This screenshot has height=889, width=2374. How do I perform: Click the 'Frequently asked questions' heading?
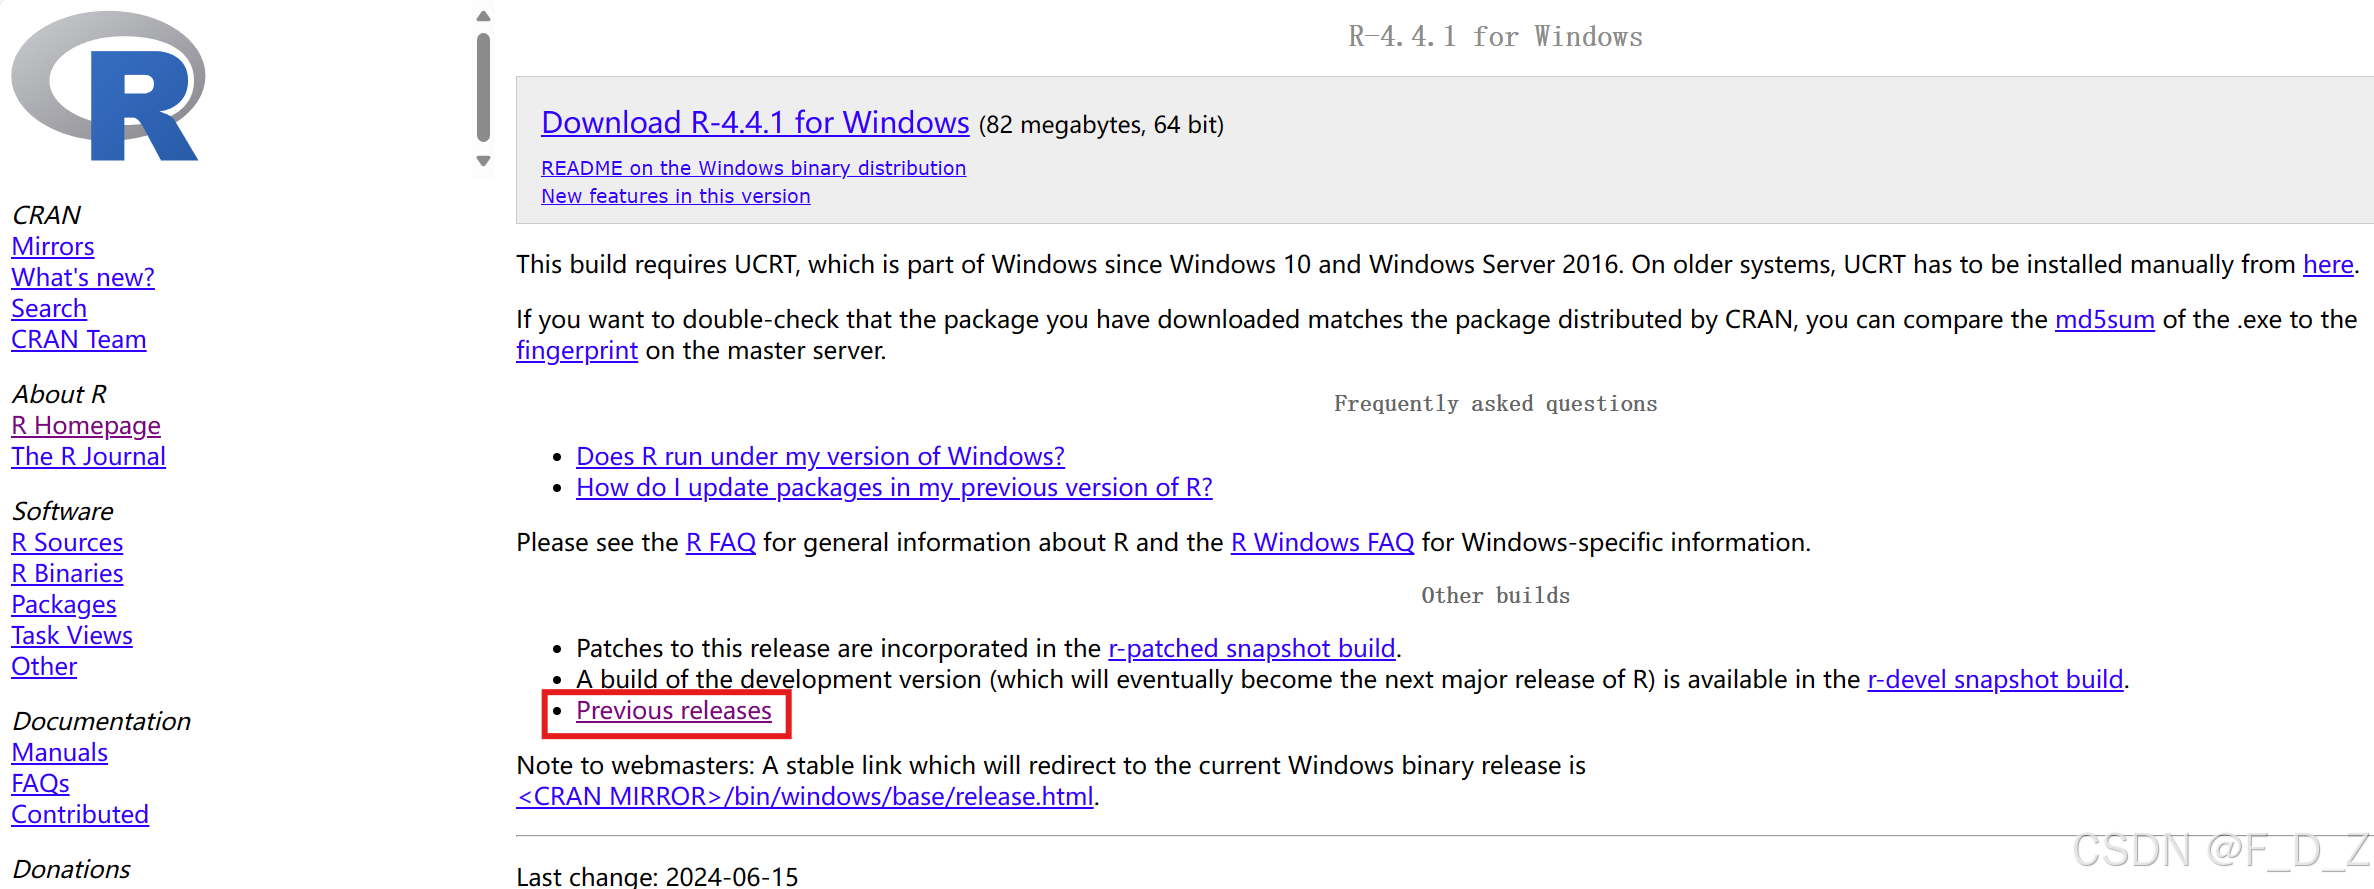[1495, 403]
